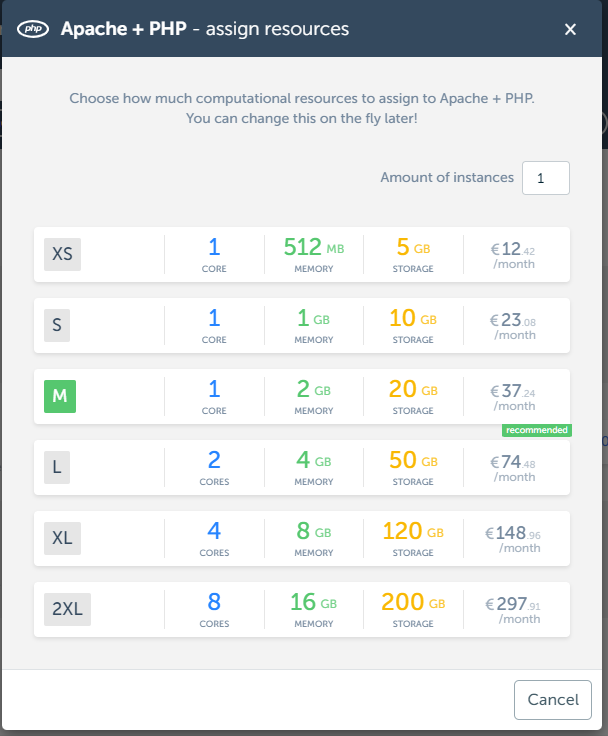Pick the XL size badge

(62, 538)
